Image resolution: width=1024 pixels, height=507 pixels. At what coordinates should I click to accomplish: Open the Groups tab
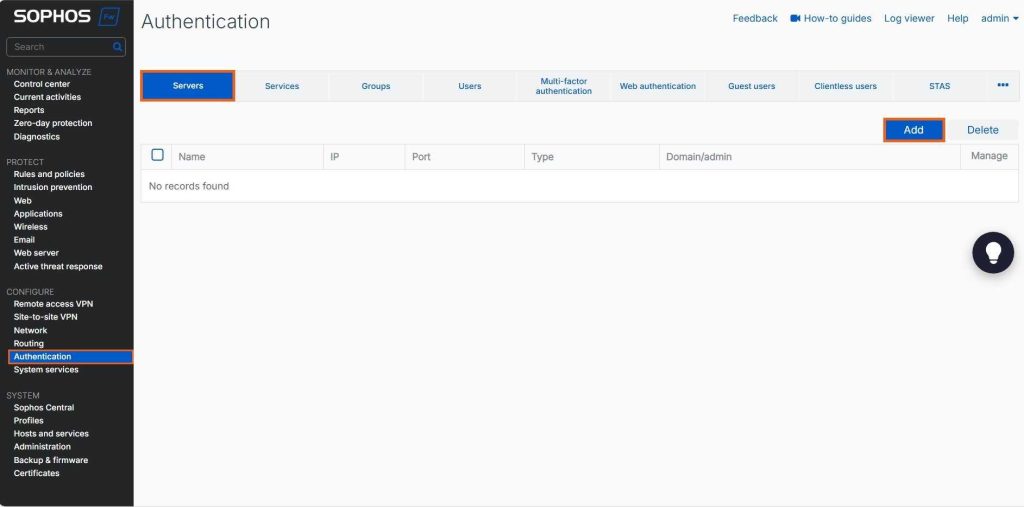click(x=376, y=86)
